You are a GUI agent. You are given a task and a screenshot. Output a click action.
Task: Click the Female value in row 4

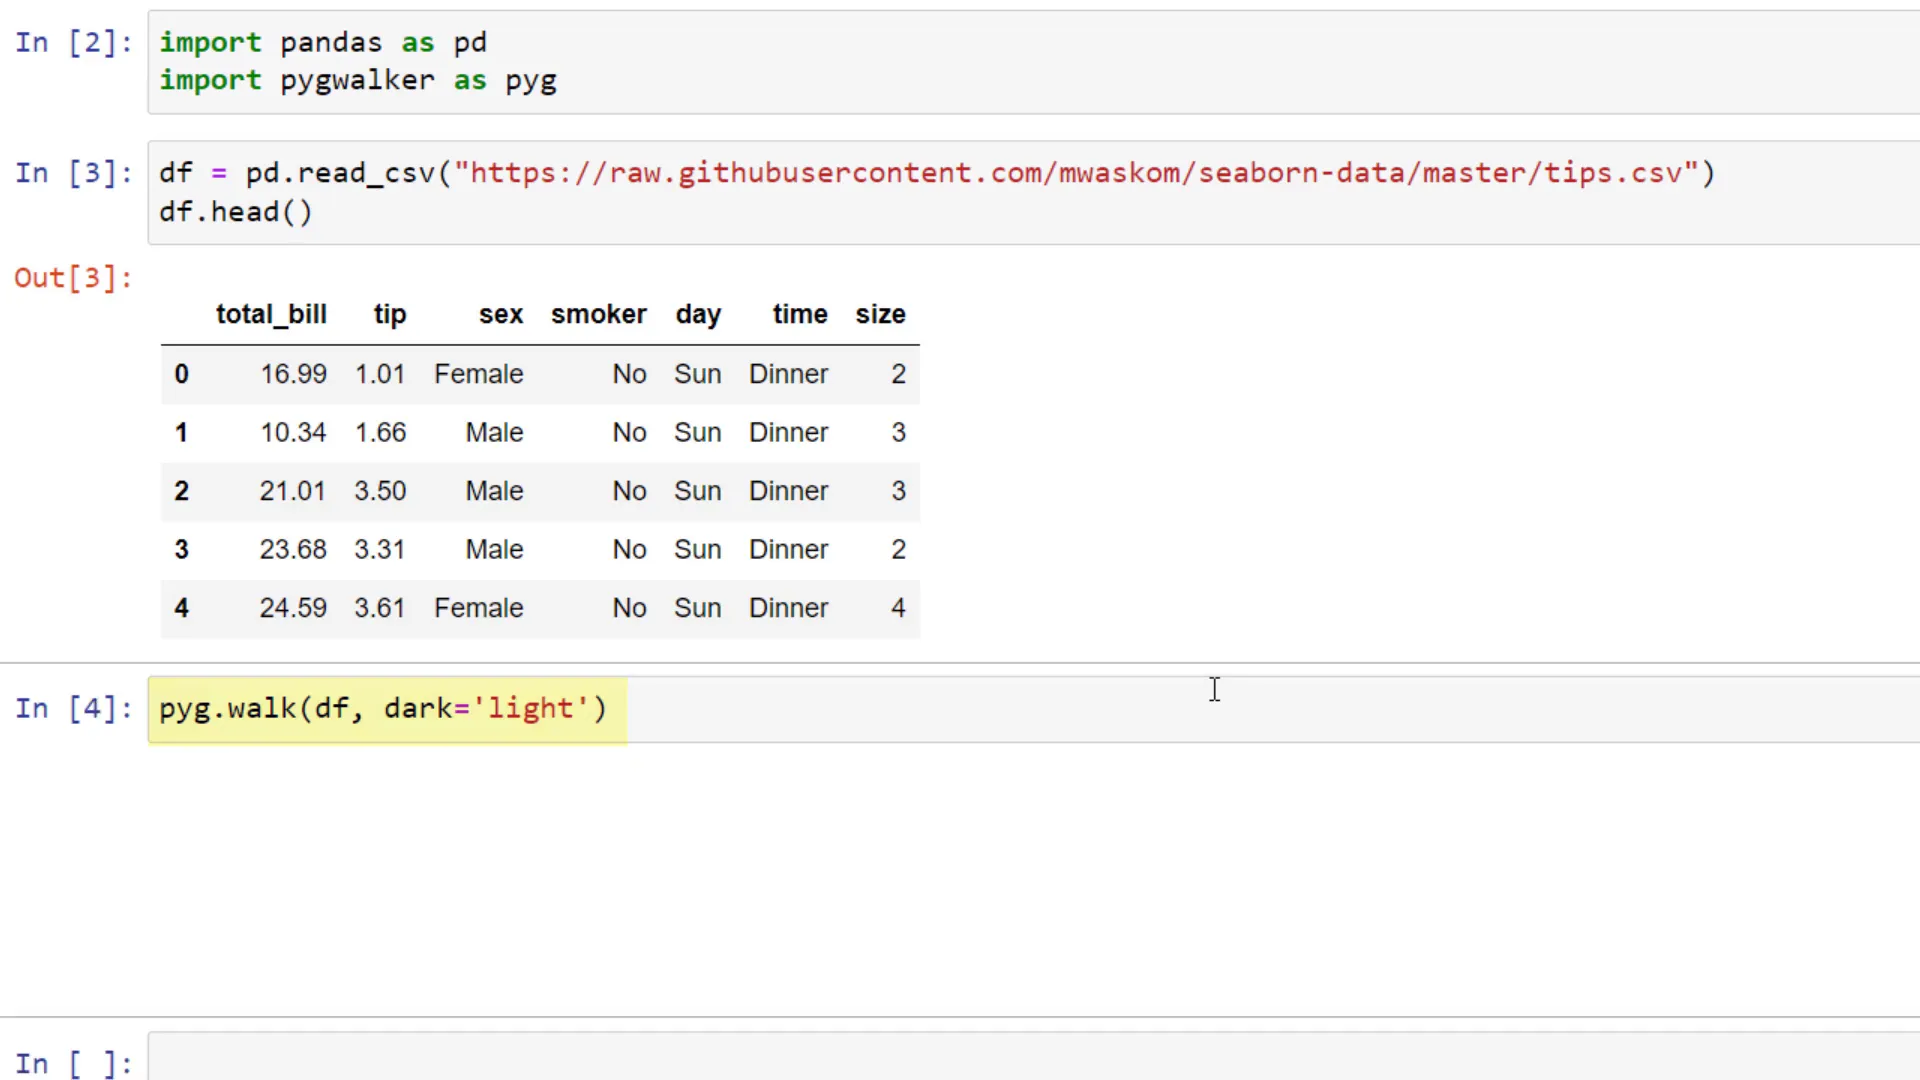[478, 607]
